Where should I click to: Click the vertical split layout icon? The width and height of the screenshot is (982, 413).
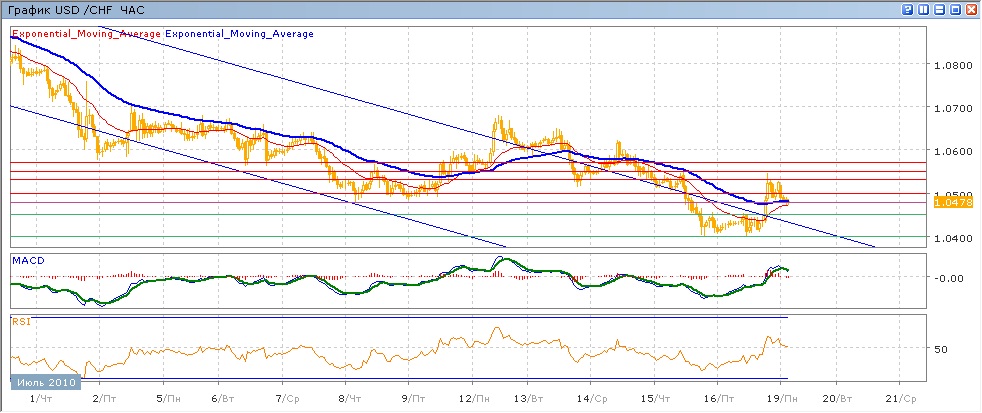click(923, 9)
